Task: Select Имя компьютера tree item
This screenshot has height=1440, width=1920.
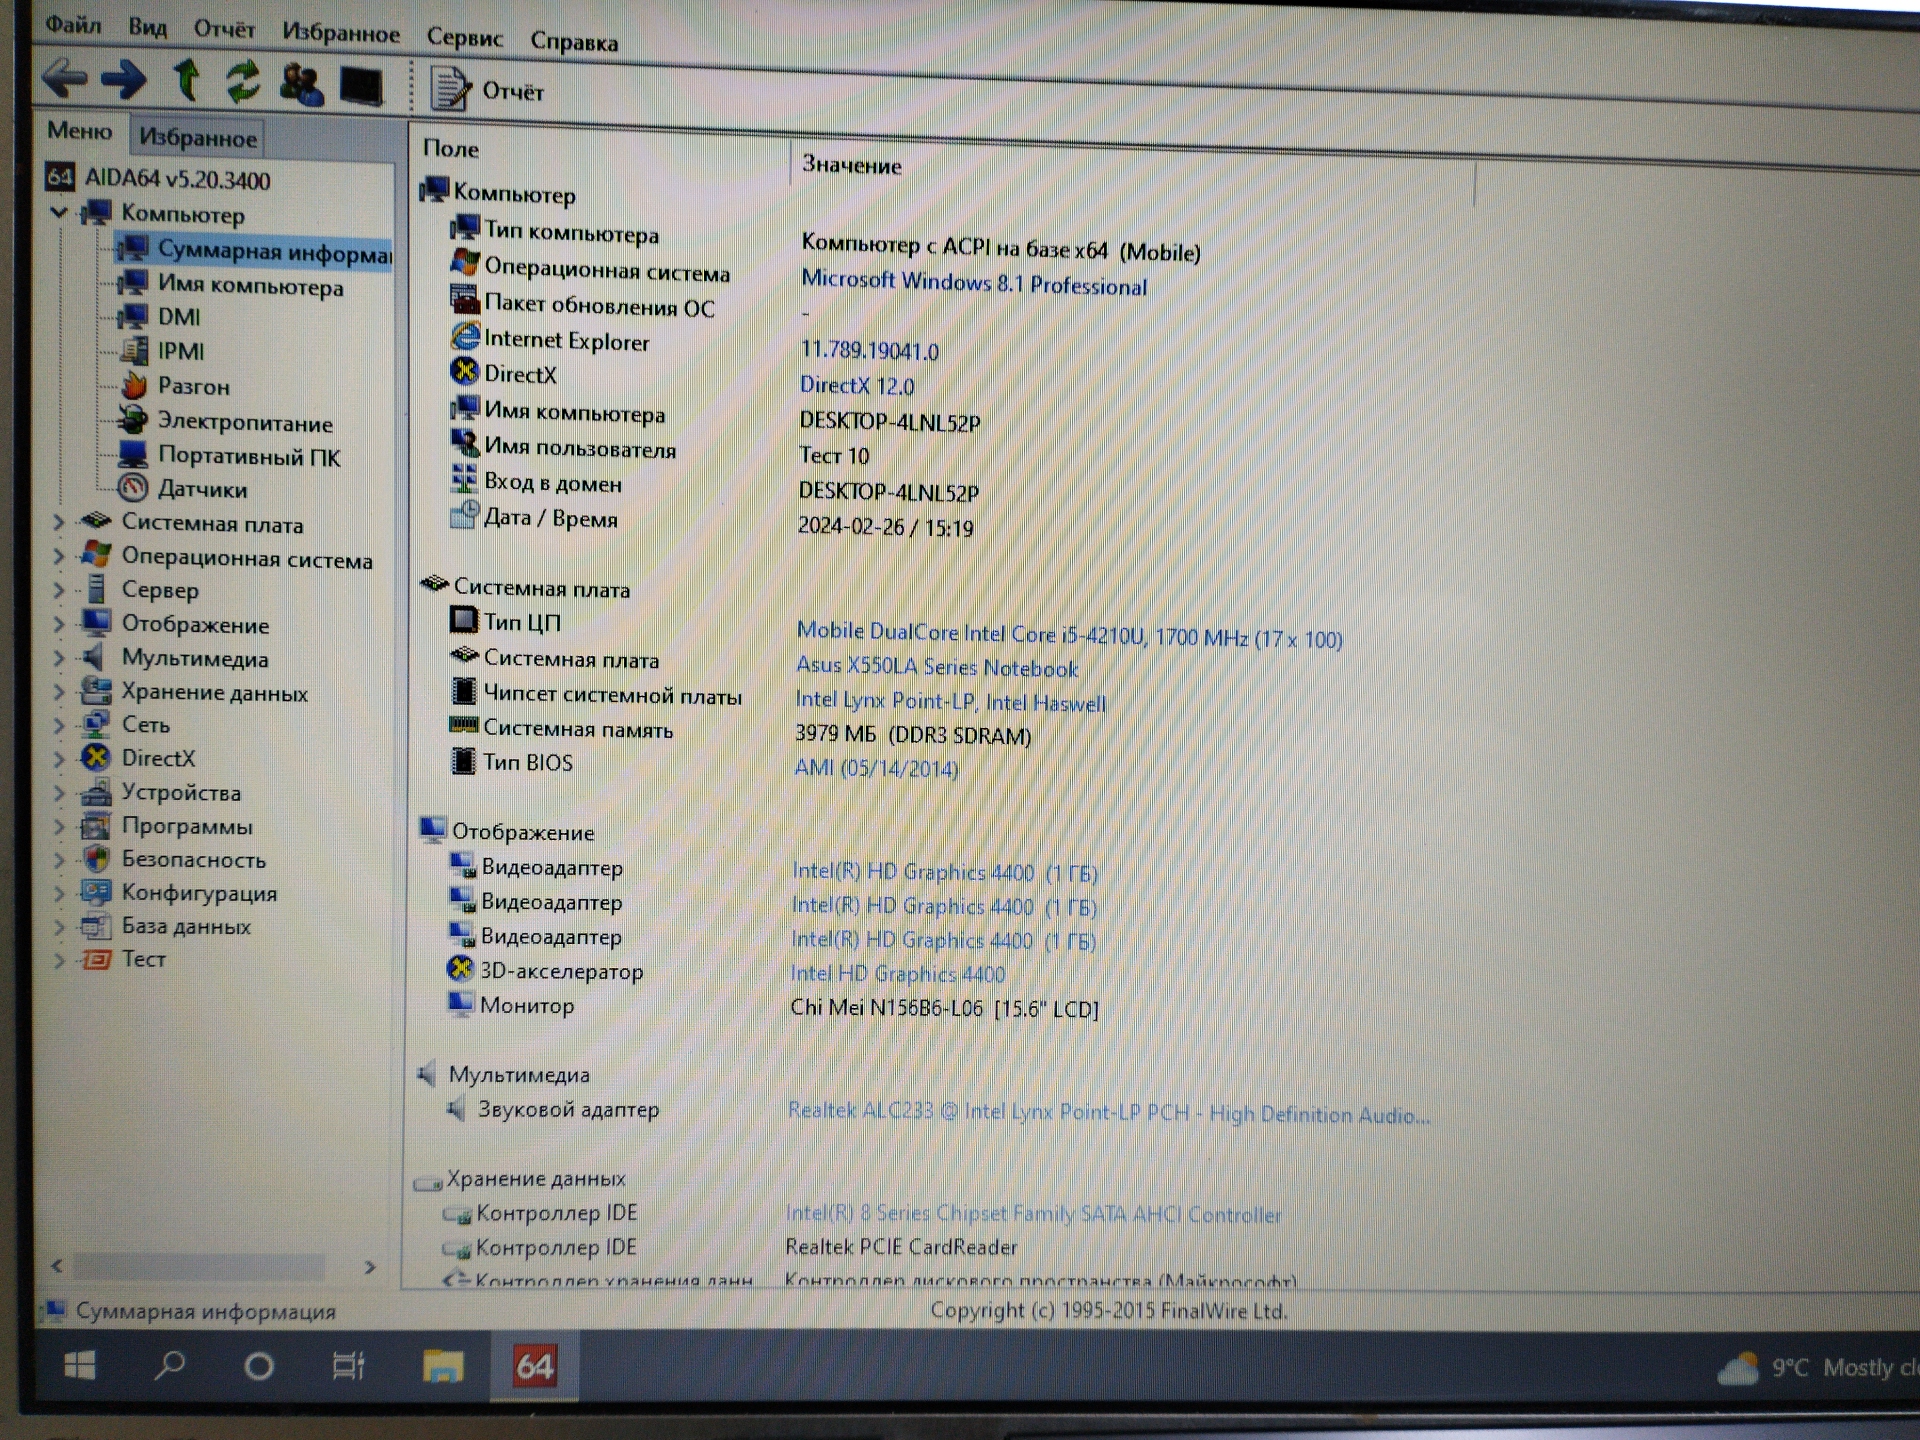Action: click(x=231, y=285)
